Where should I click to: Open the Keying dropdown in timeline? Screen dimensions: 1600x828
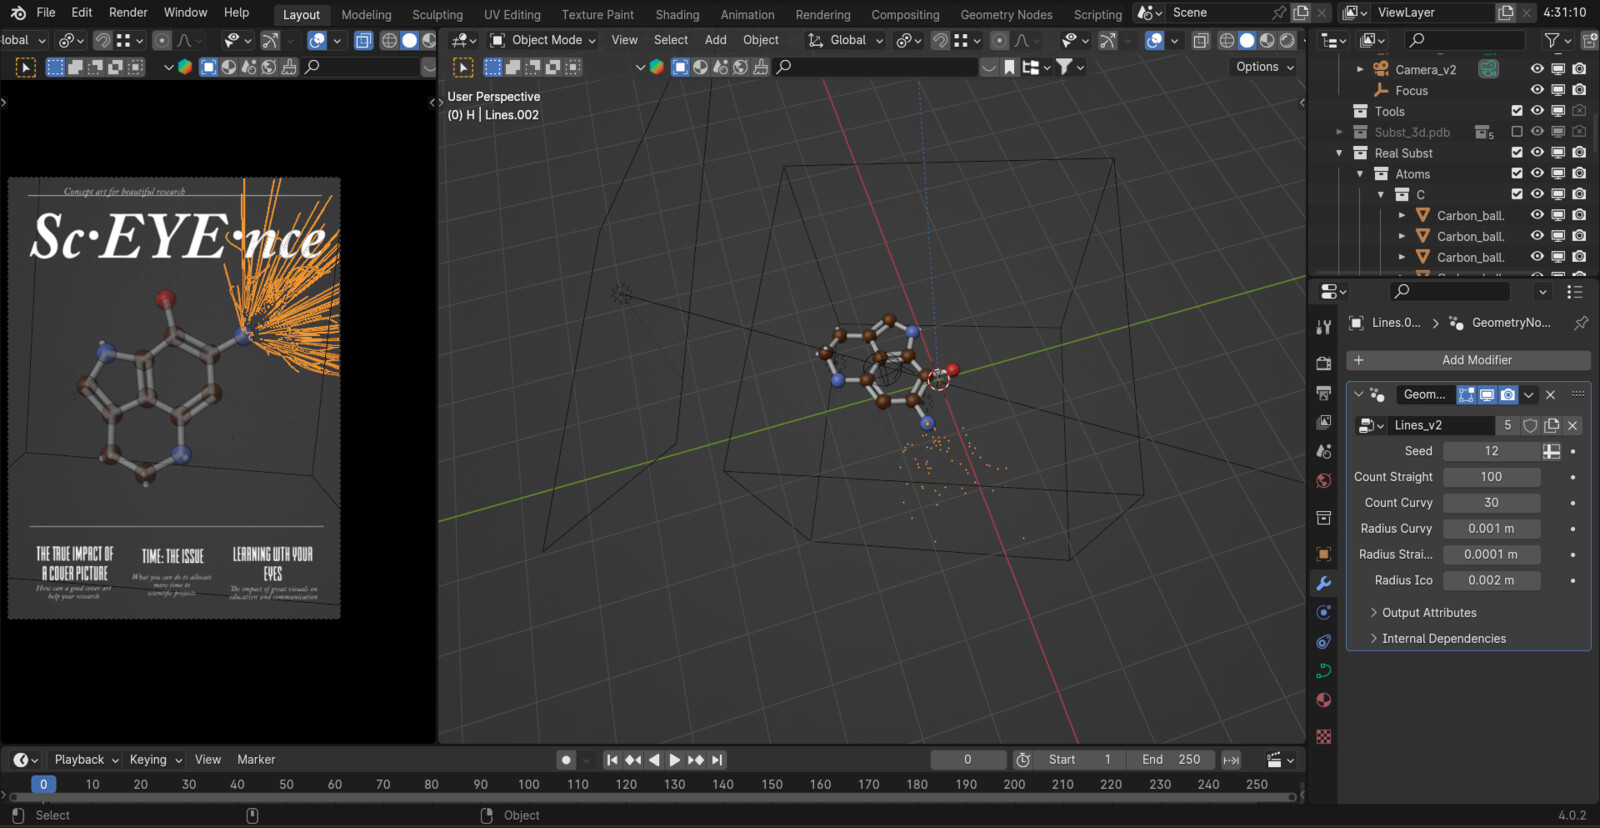pyautogui.click(x=155, y=760)
